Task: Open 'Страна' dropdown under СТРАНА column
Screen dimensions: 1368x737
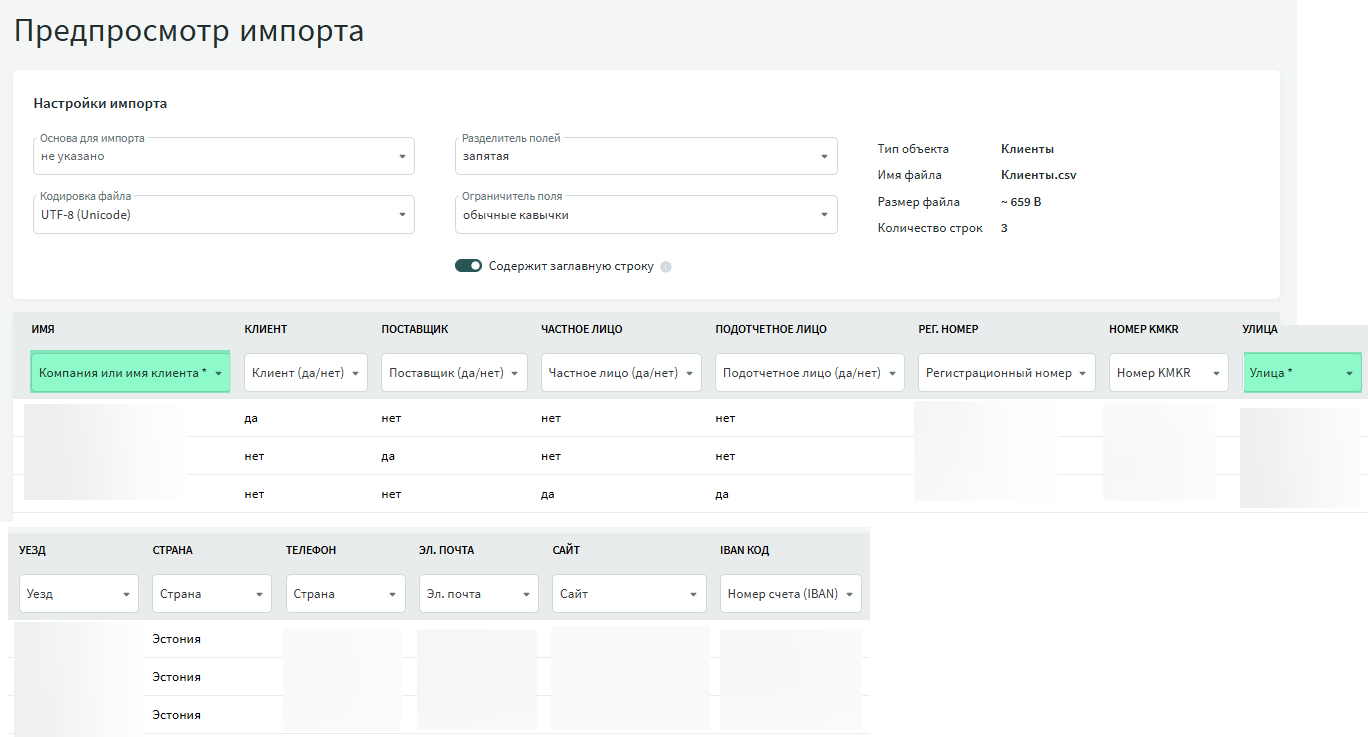Action: click(x=211, y=593)
